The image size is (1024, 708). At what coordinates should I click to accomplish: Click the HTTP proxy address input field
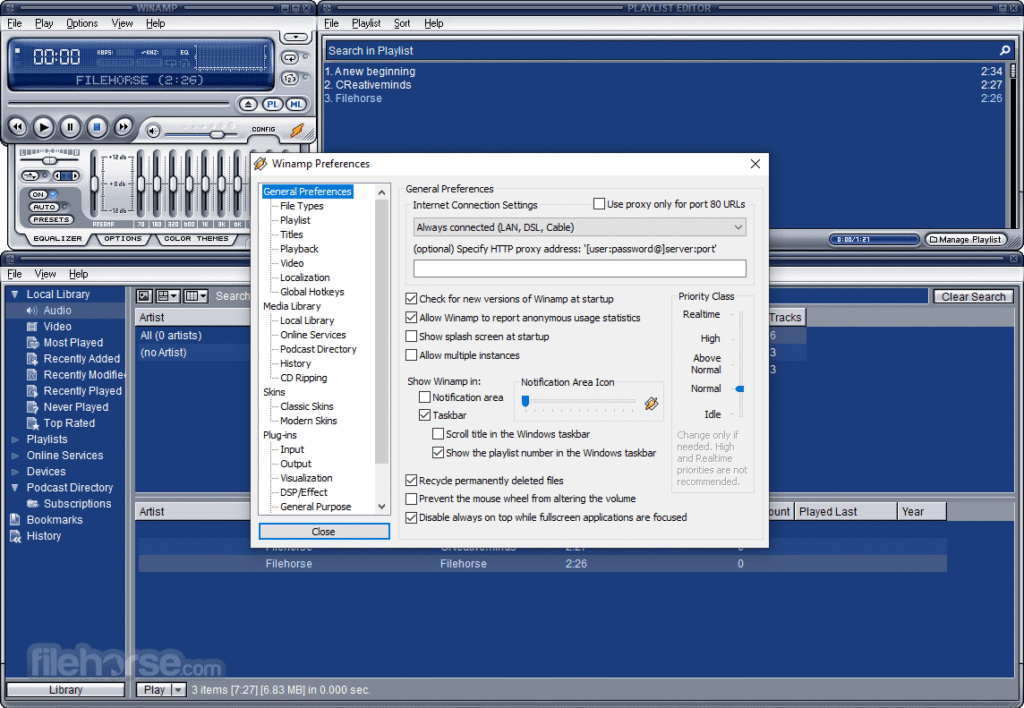pyautogui.click(x=578, y=268)
